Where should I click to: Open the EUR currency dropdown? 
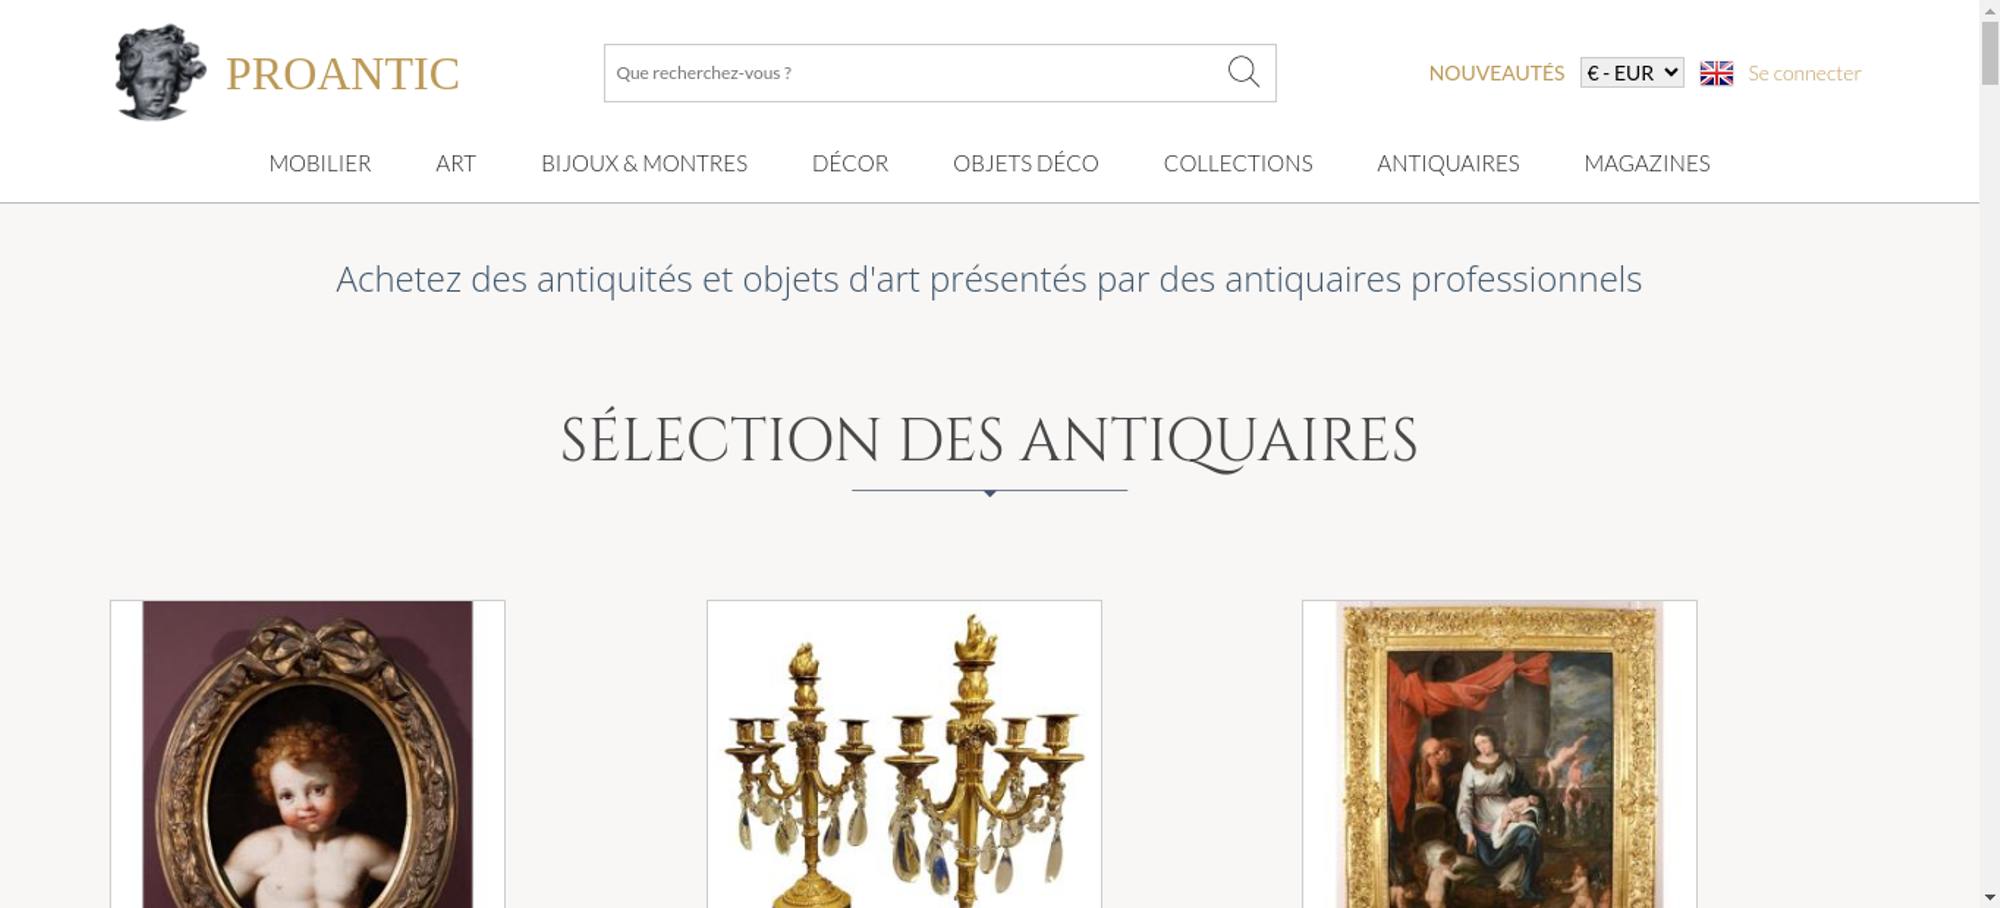[x=1632, y=73]
